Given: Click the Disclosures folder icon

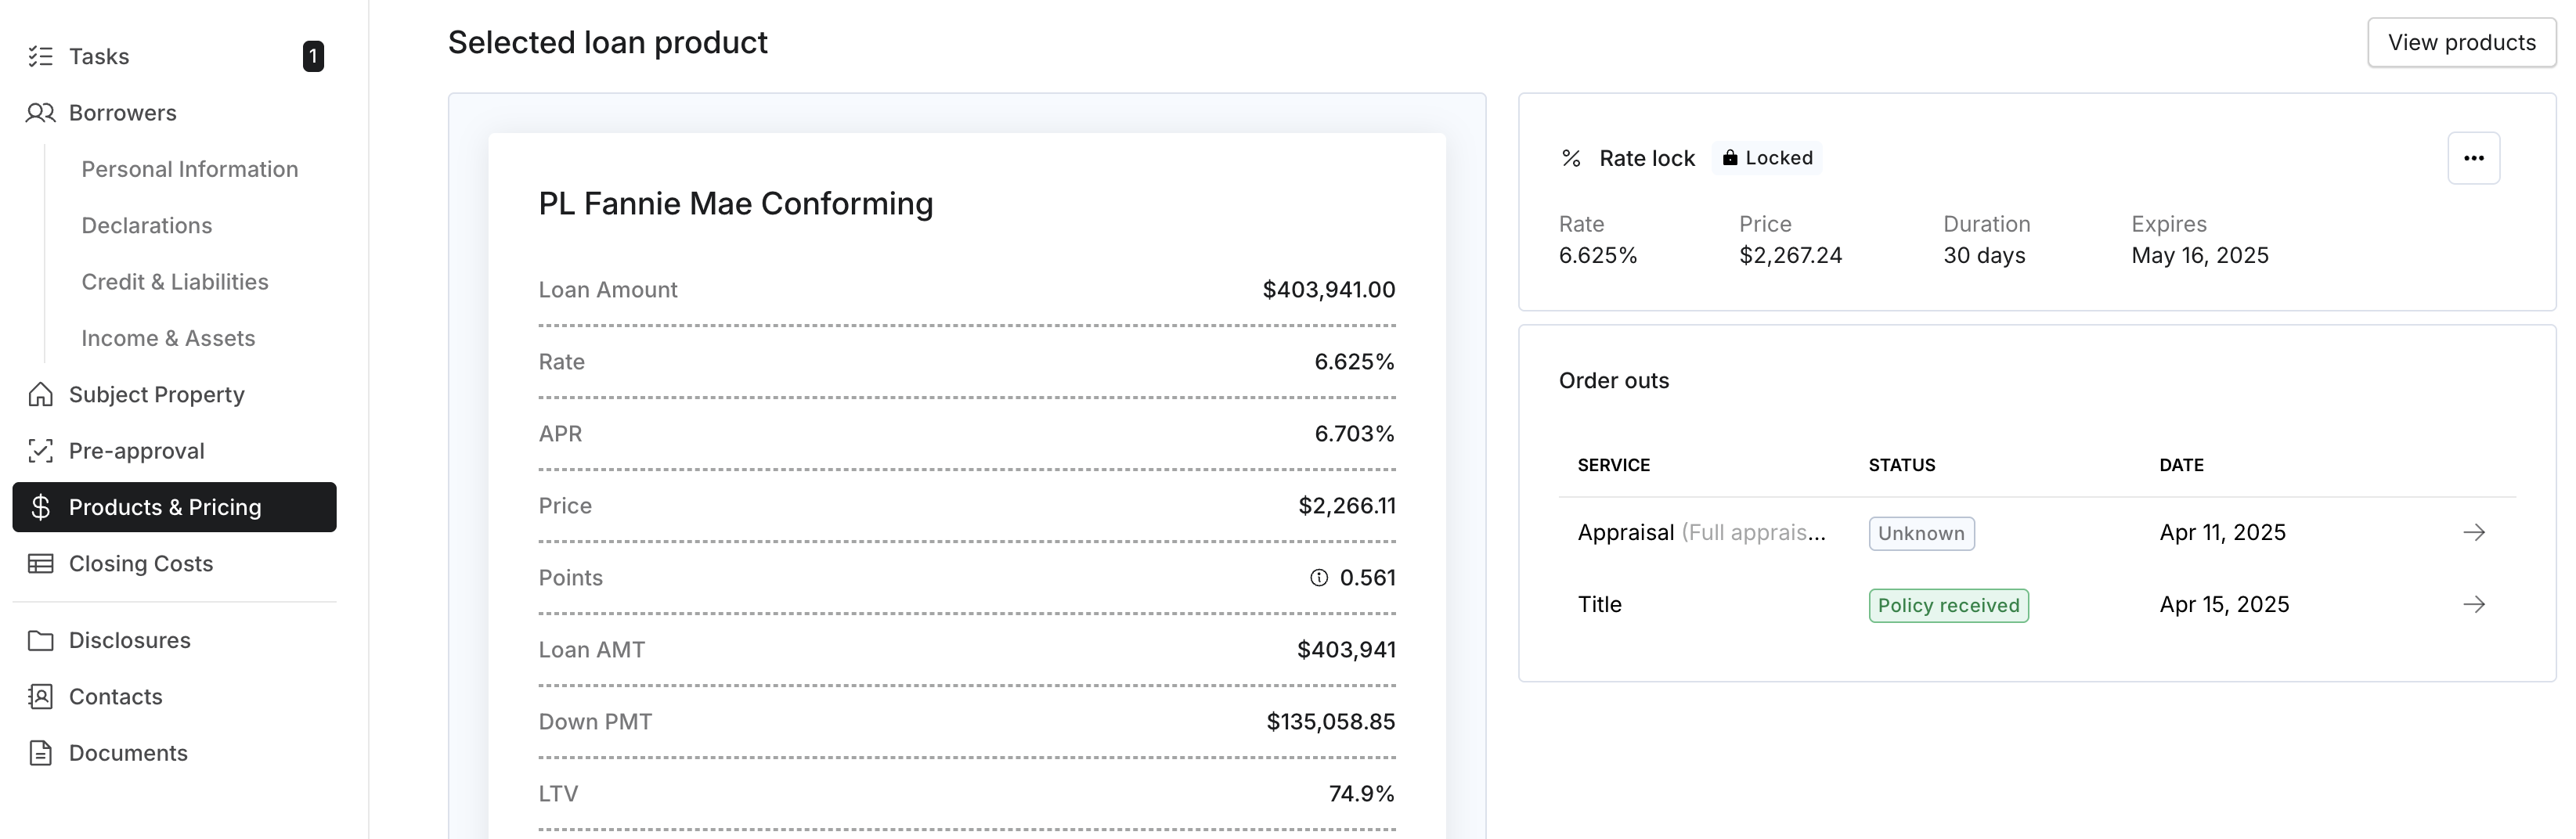Looking at the screenshot, I should coord(40,640).
